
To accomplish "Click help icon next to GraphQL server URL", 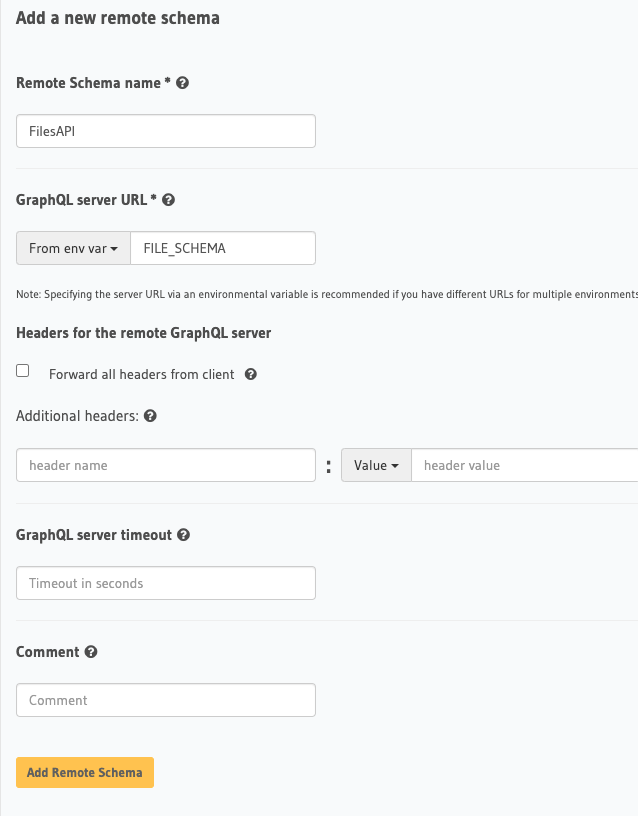I will pyautogui.click(x=168, y=200).
